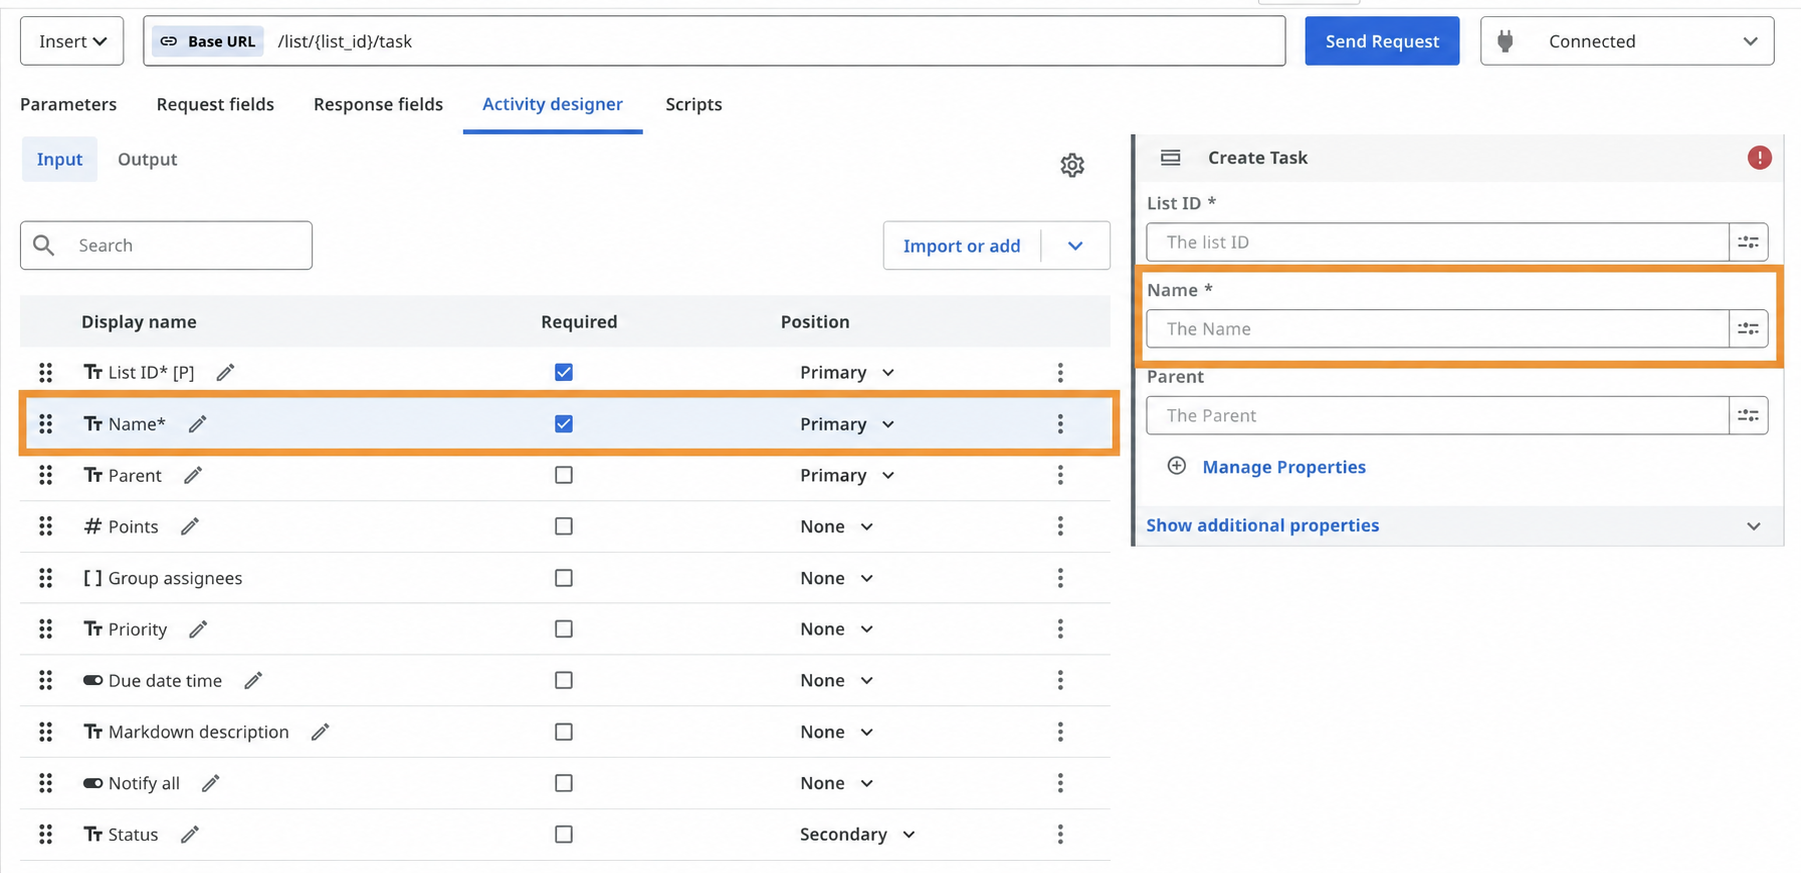Image resolution: width=1801 pixels, height=873 pixels.
Task: Click the Display name column header
Action: (x=138, y=322)
